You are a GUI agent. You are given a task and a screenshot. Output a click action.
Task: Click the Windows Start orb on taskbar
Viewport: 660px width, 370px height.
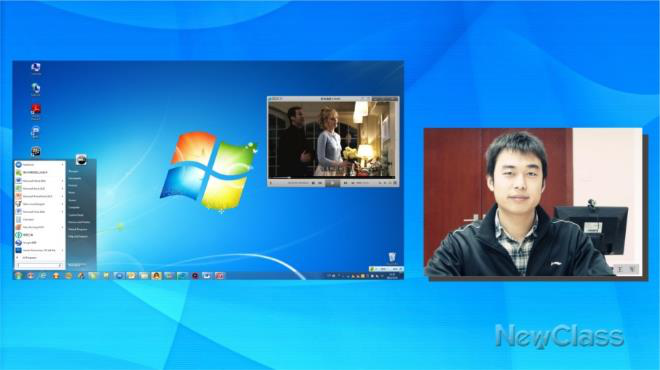(x=19, y=276)
